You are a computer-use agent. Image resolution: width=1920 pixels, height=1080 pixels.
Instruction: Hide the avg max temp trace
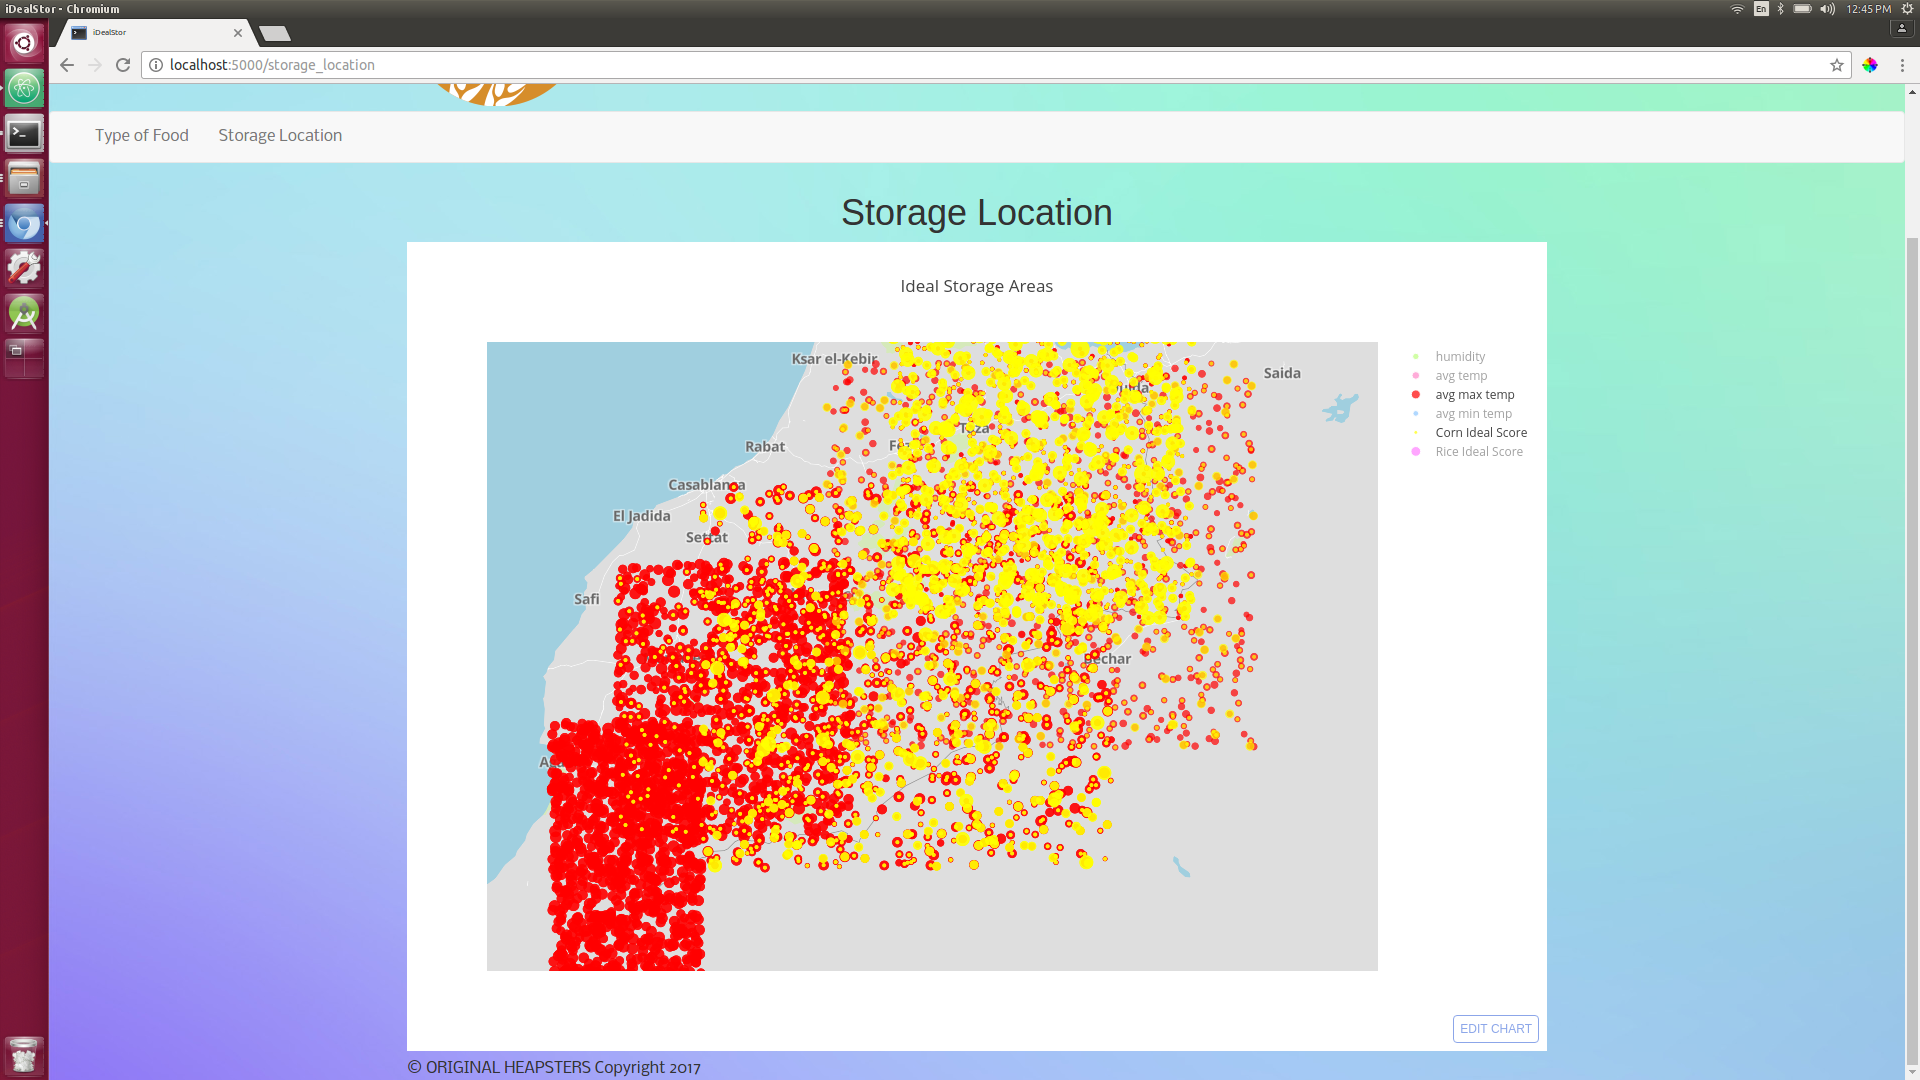[1474, 395]
